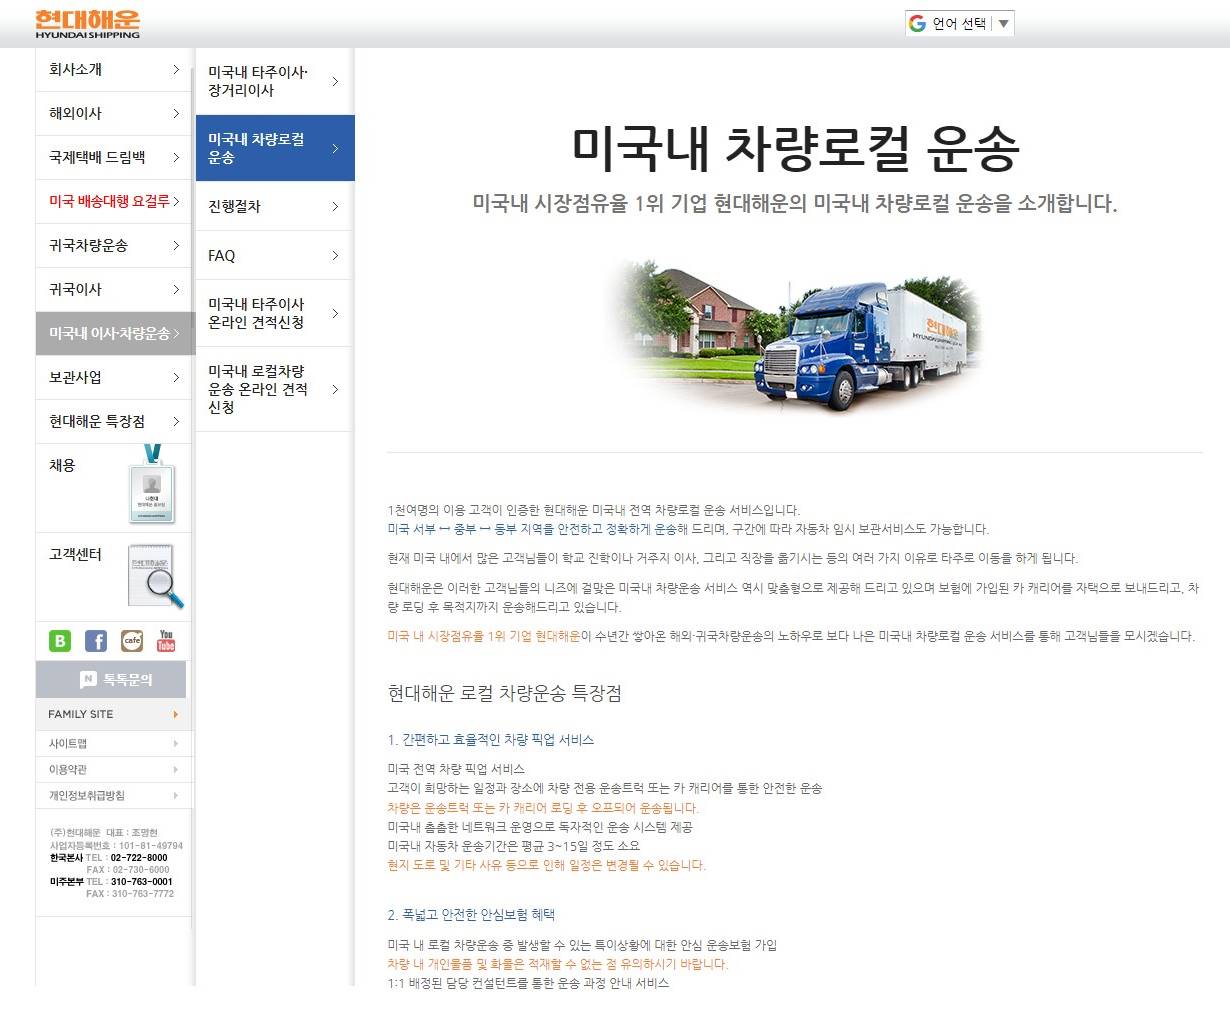
Task: Click the N talk icon in 톡톡문의
Action: click(x=88, y=680)
